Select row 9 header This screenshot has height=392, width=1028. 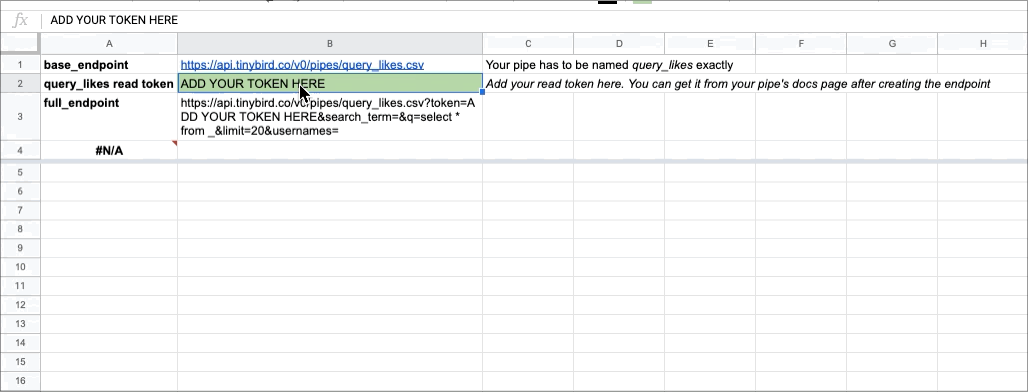(x=20, y=248)
